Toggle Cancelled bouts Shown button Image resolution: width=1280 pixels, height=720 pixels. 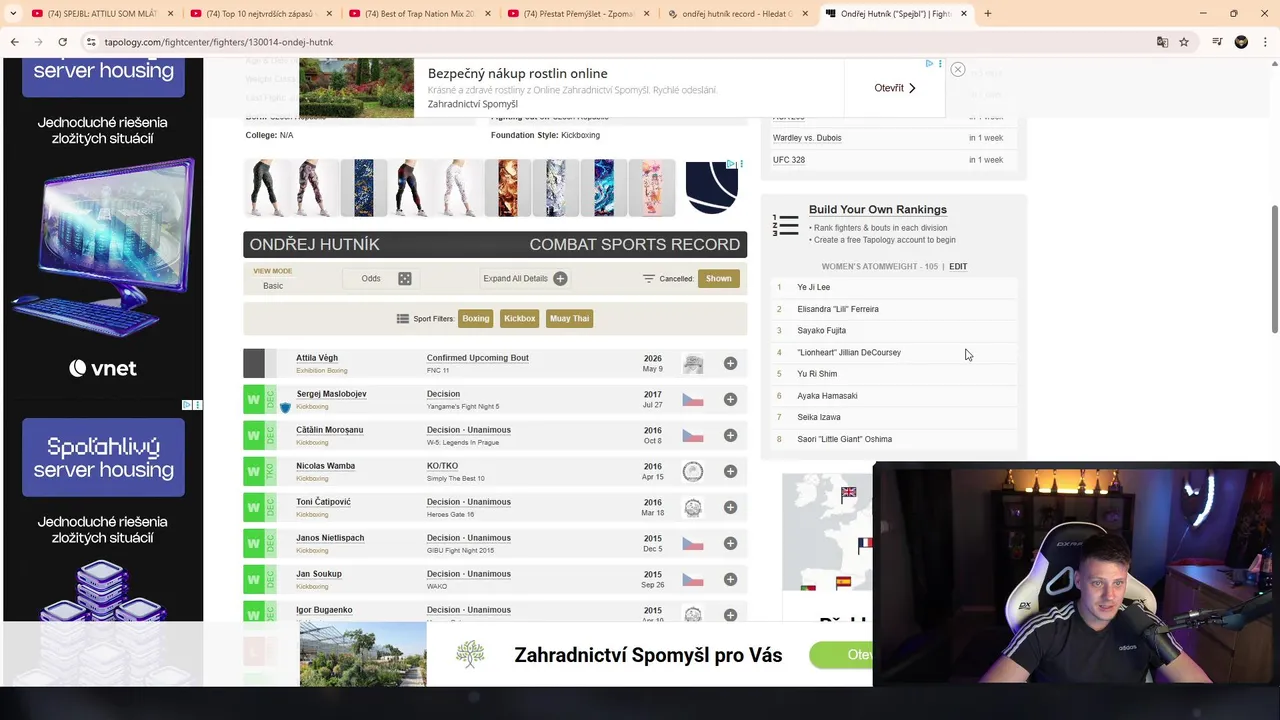click(718, 279)
